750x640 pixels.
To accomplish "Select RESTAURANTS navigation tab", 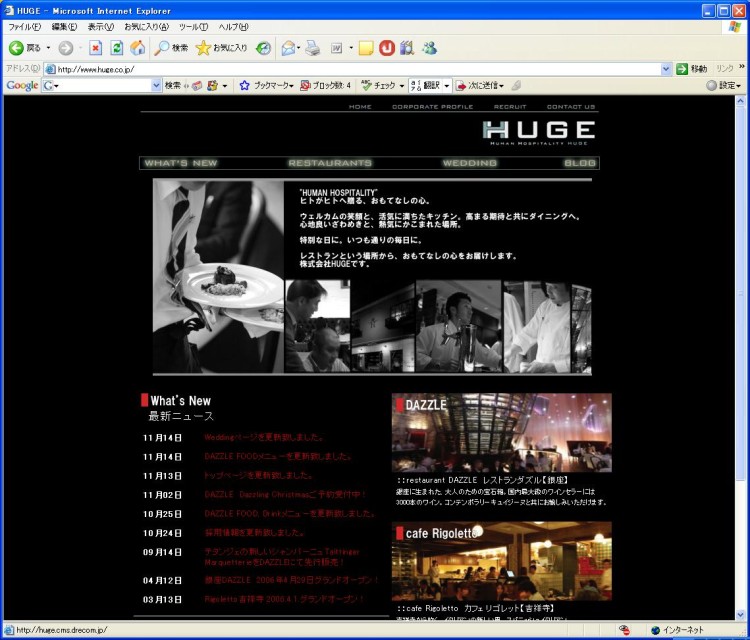I will point(330,163).
